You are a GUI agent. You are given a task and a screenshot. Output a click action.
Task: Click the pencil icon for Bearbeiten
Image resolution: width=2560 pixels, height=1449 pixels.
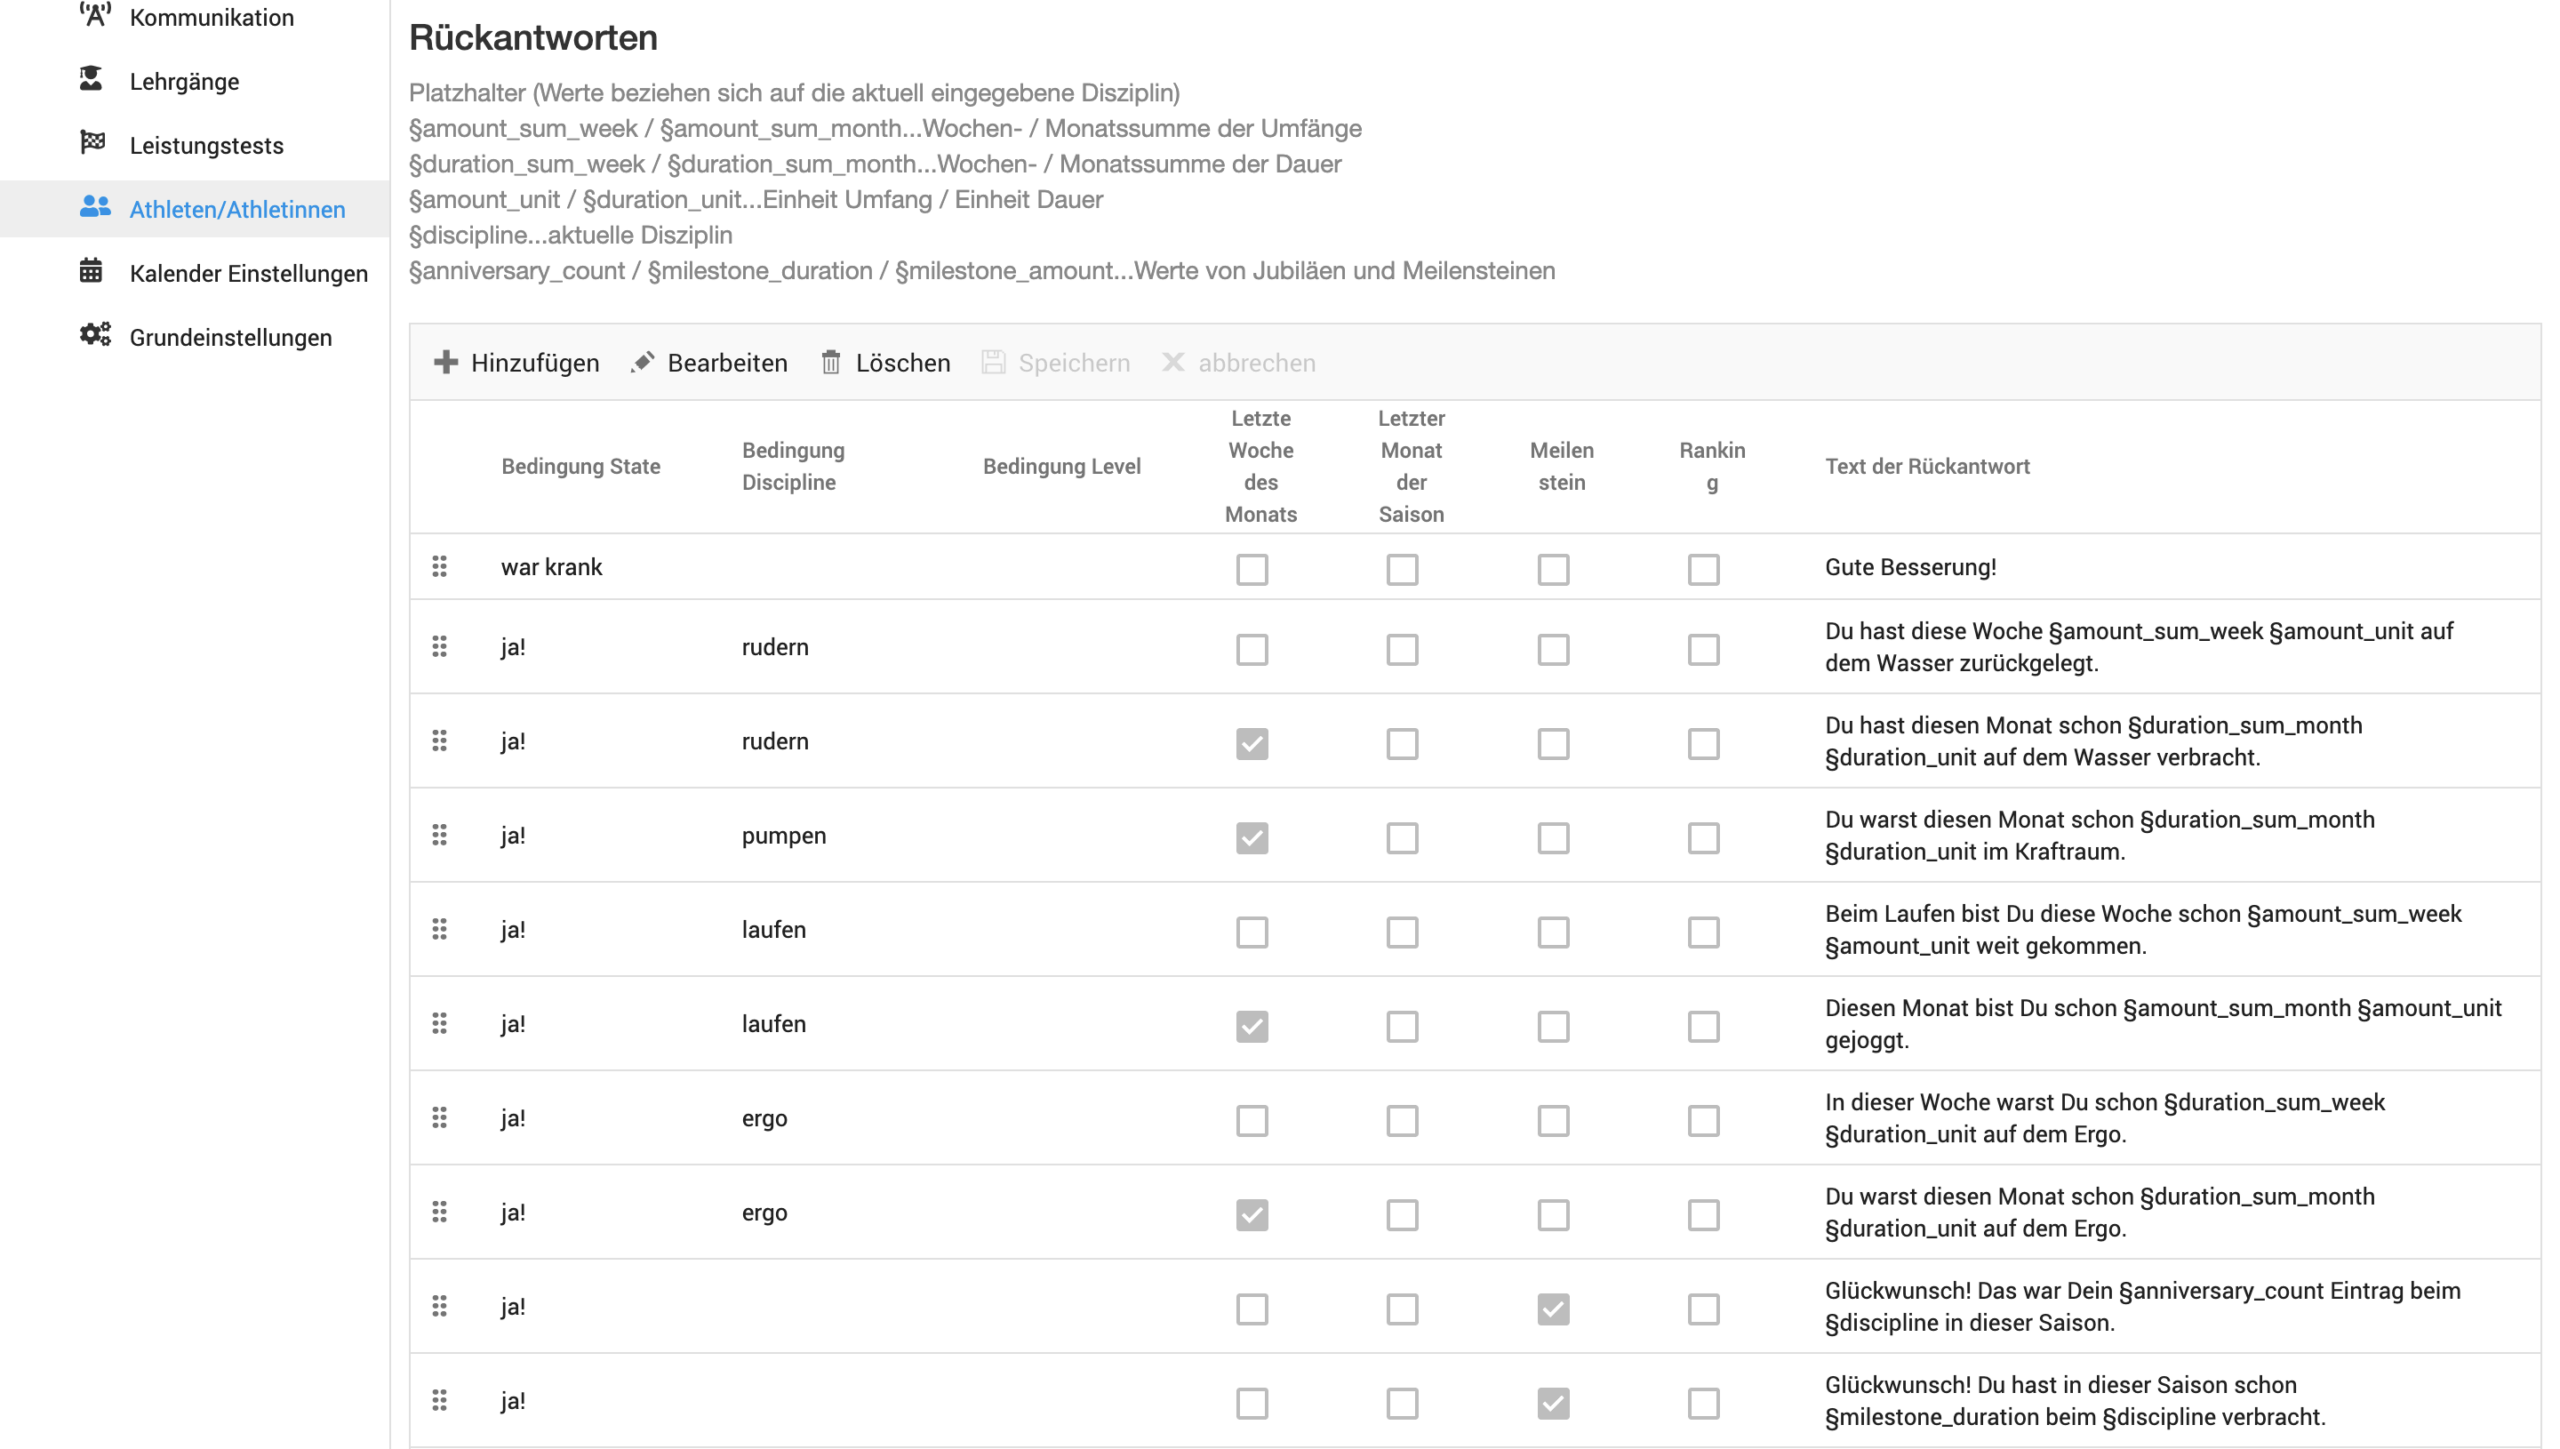click(642, 362)
